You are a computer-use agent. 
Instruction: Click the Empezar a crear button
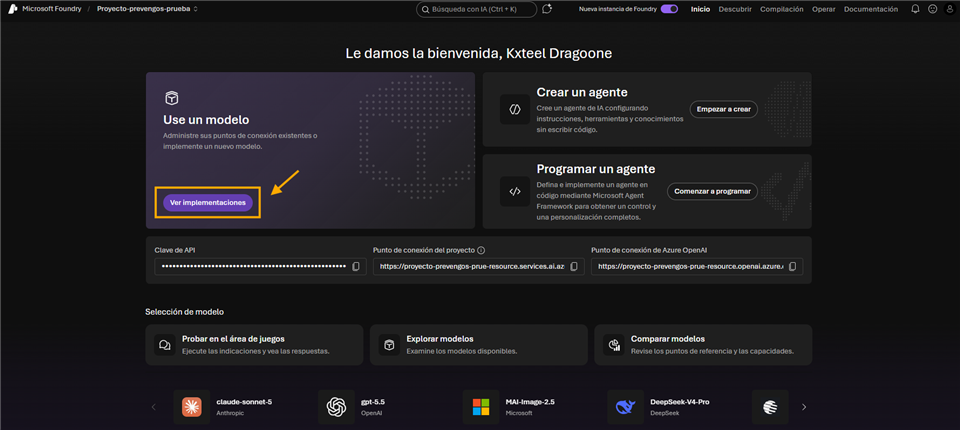click(724, 109)
